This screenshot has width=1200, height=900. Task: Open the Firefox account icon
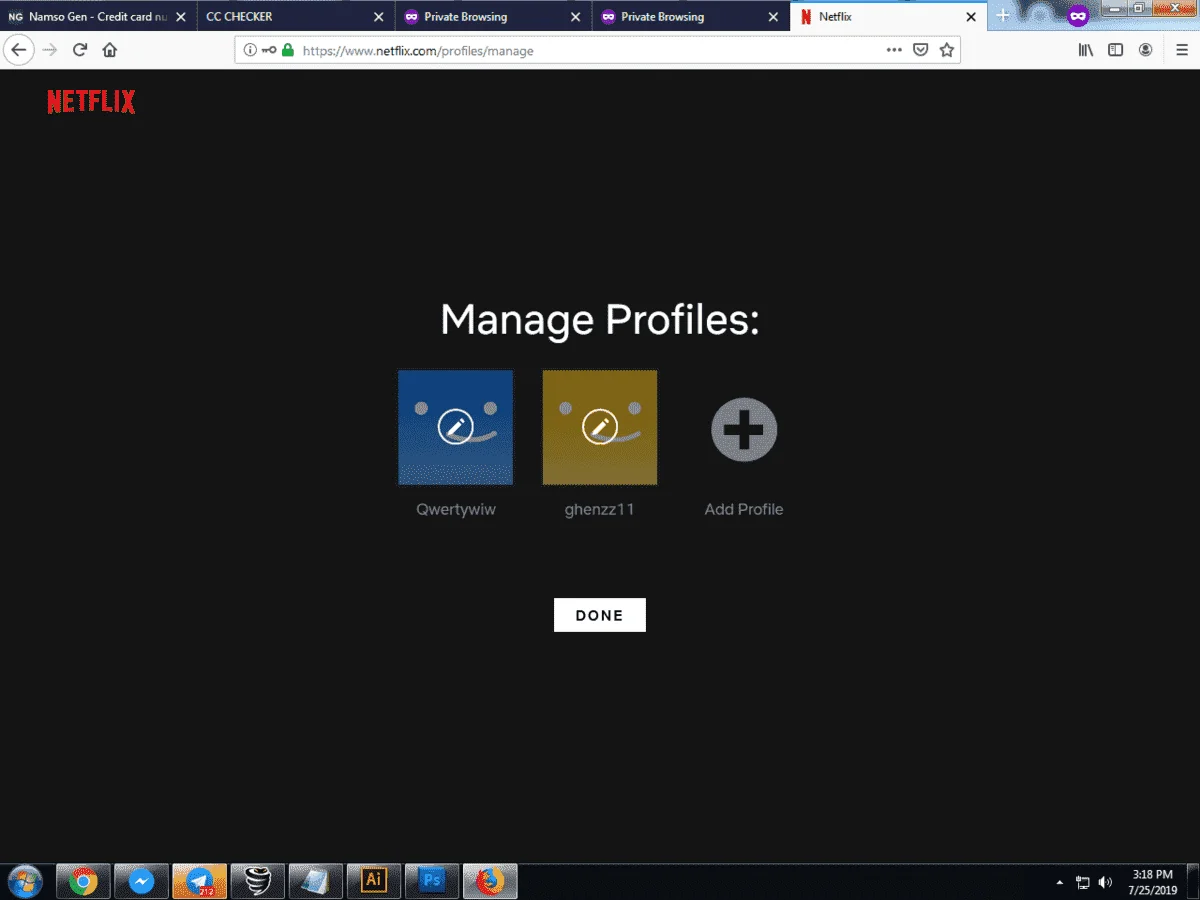[1146, 50]
